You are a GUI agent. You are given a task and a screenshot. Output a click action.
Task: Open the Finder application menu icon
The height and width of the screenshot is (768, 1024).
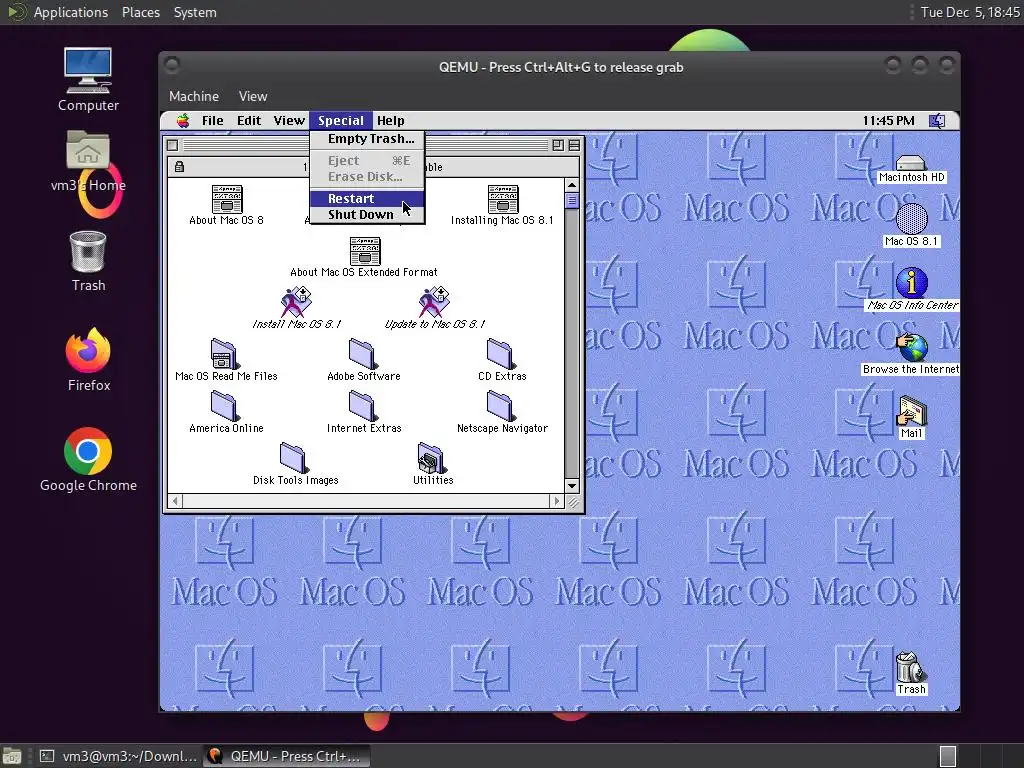(x=937, y=121)
